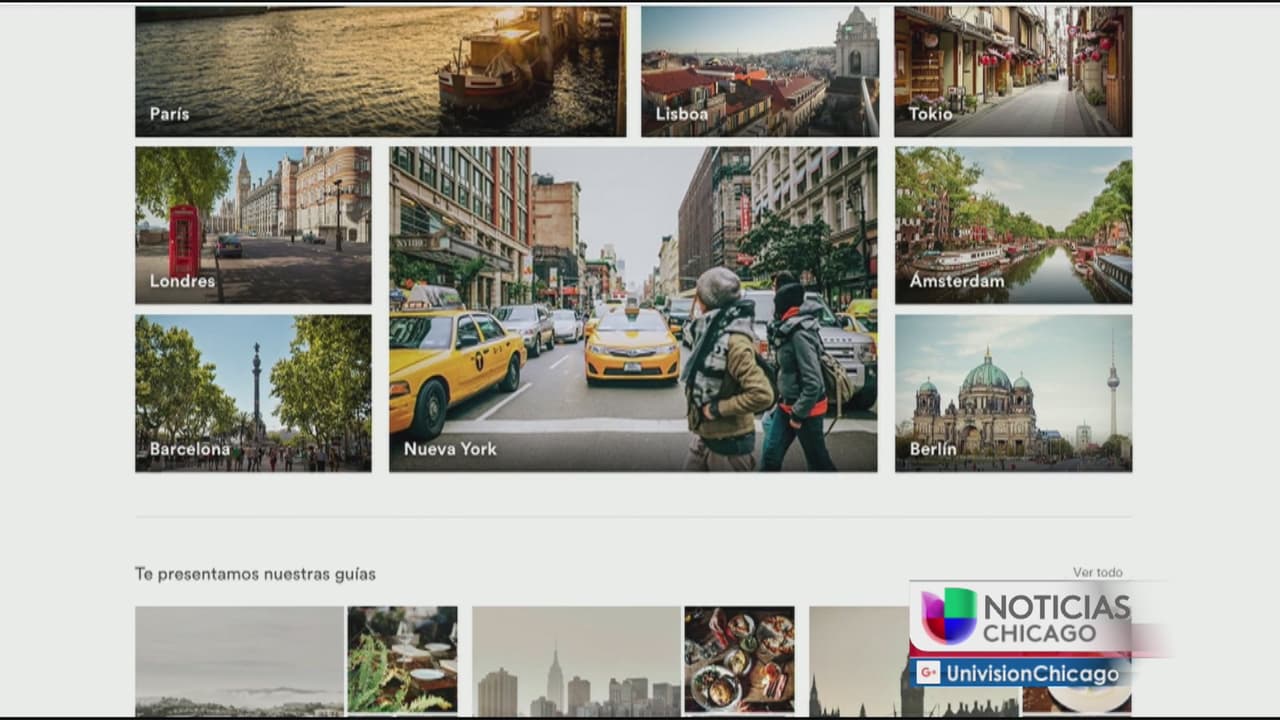This screenshot has height=720, width=1280.
Task: Choose the Londres destination tile
Action: click(x=253, y=225)
